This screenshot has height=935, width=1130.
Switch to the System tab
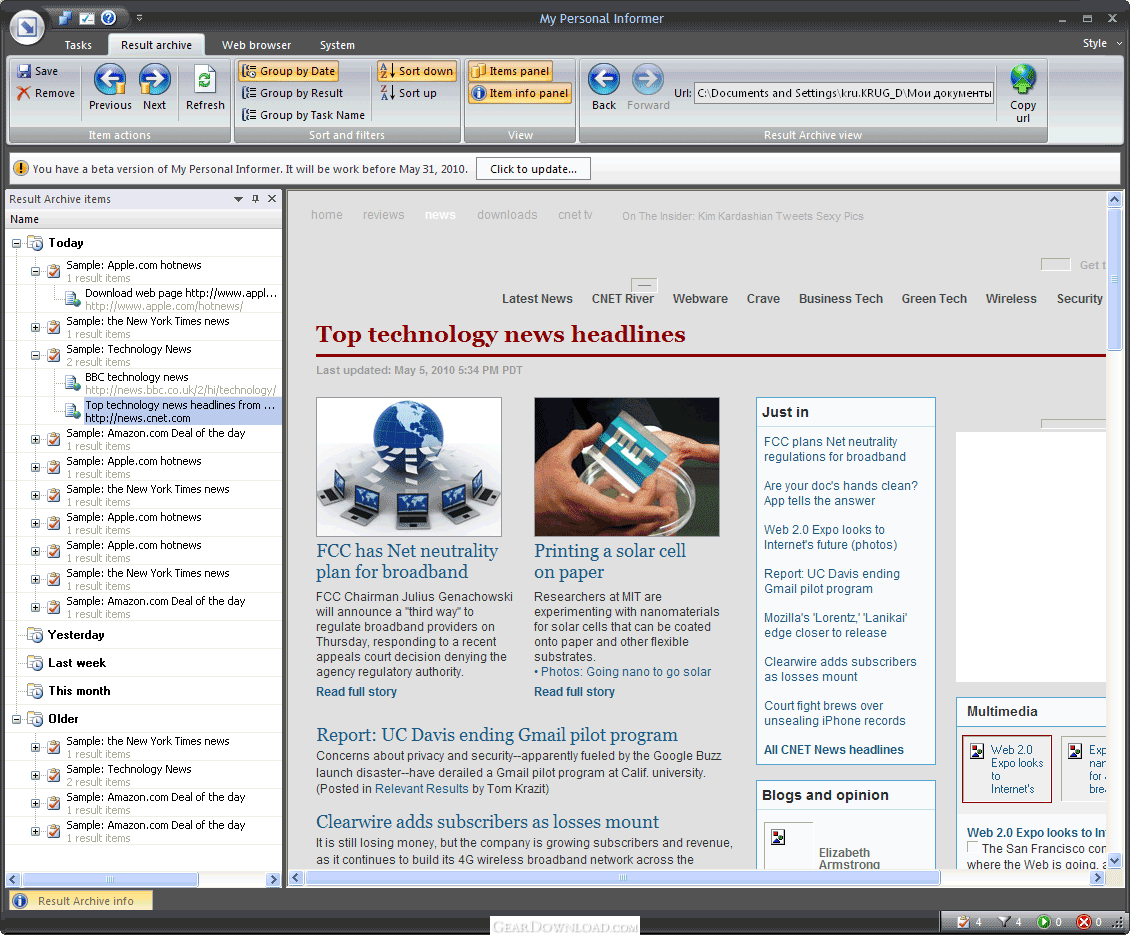click(x=337, y=45)
